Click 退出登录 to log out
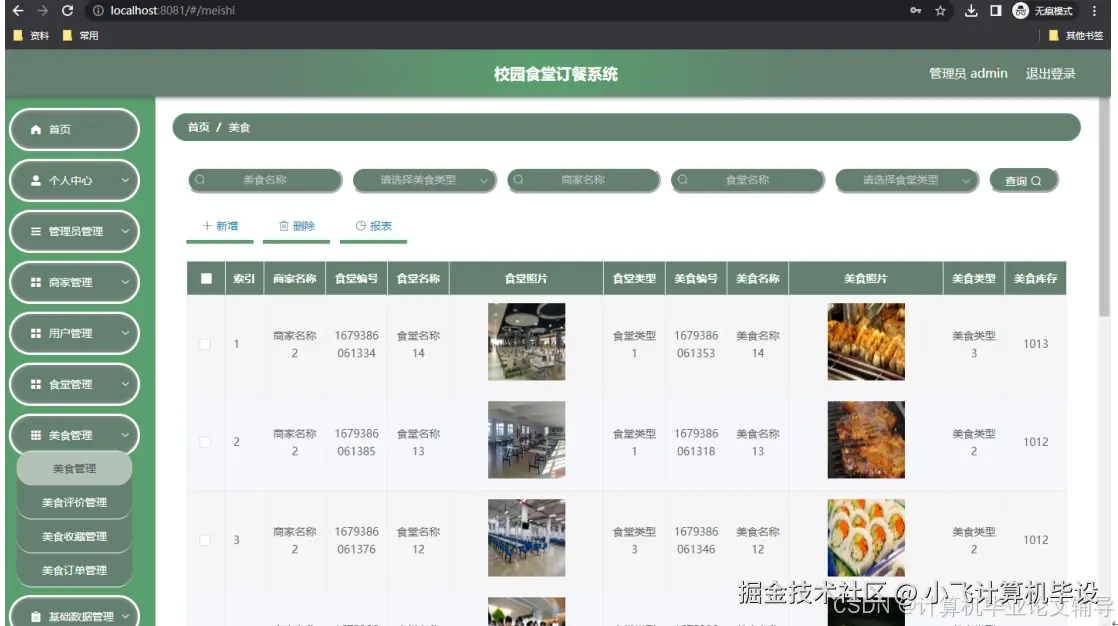1118x626 pixels. (1049, 73)
